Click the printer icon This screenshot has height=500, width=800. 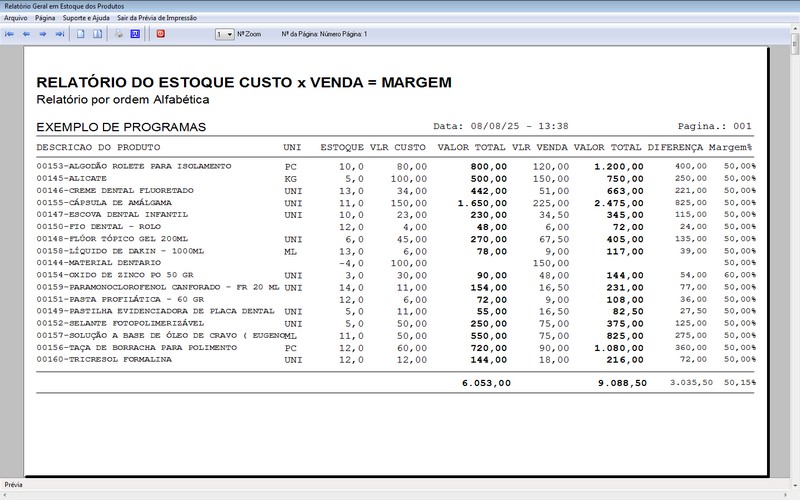point(118,34)
